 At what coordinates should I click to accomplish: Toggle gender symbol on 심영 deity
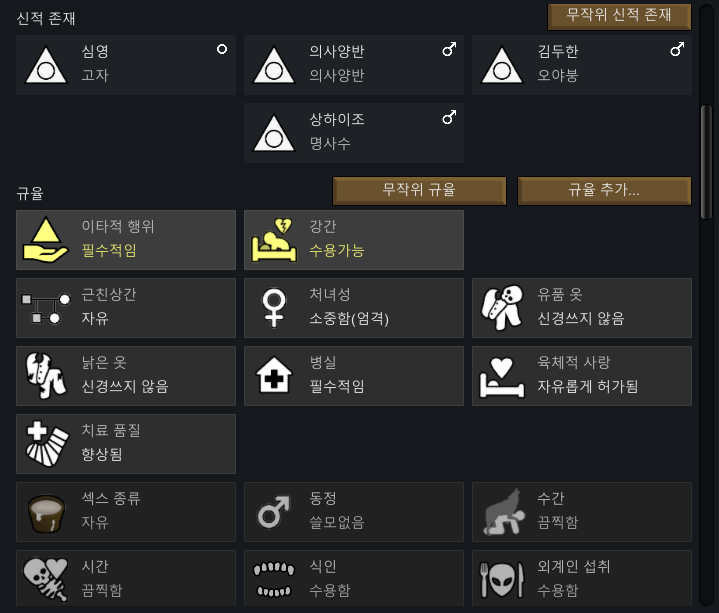coord(222,49)
